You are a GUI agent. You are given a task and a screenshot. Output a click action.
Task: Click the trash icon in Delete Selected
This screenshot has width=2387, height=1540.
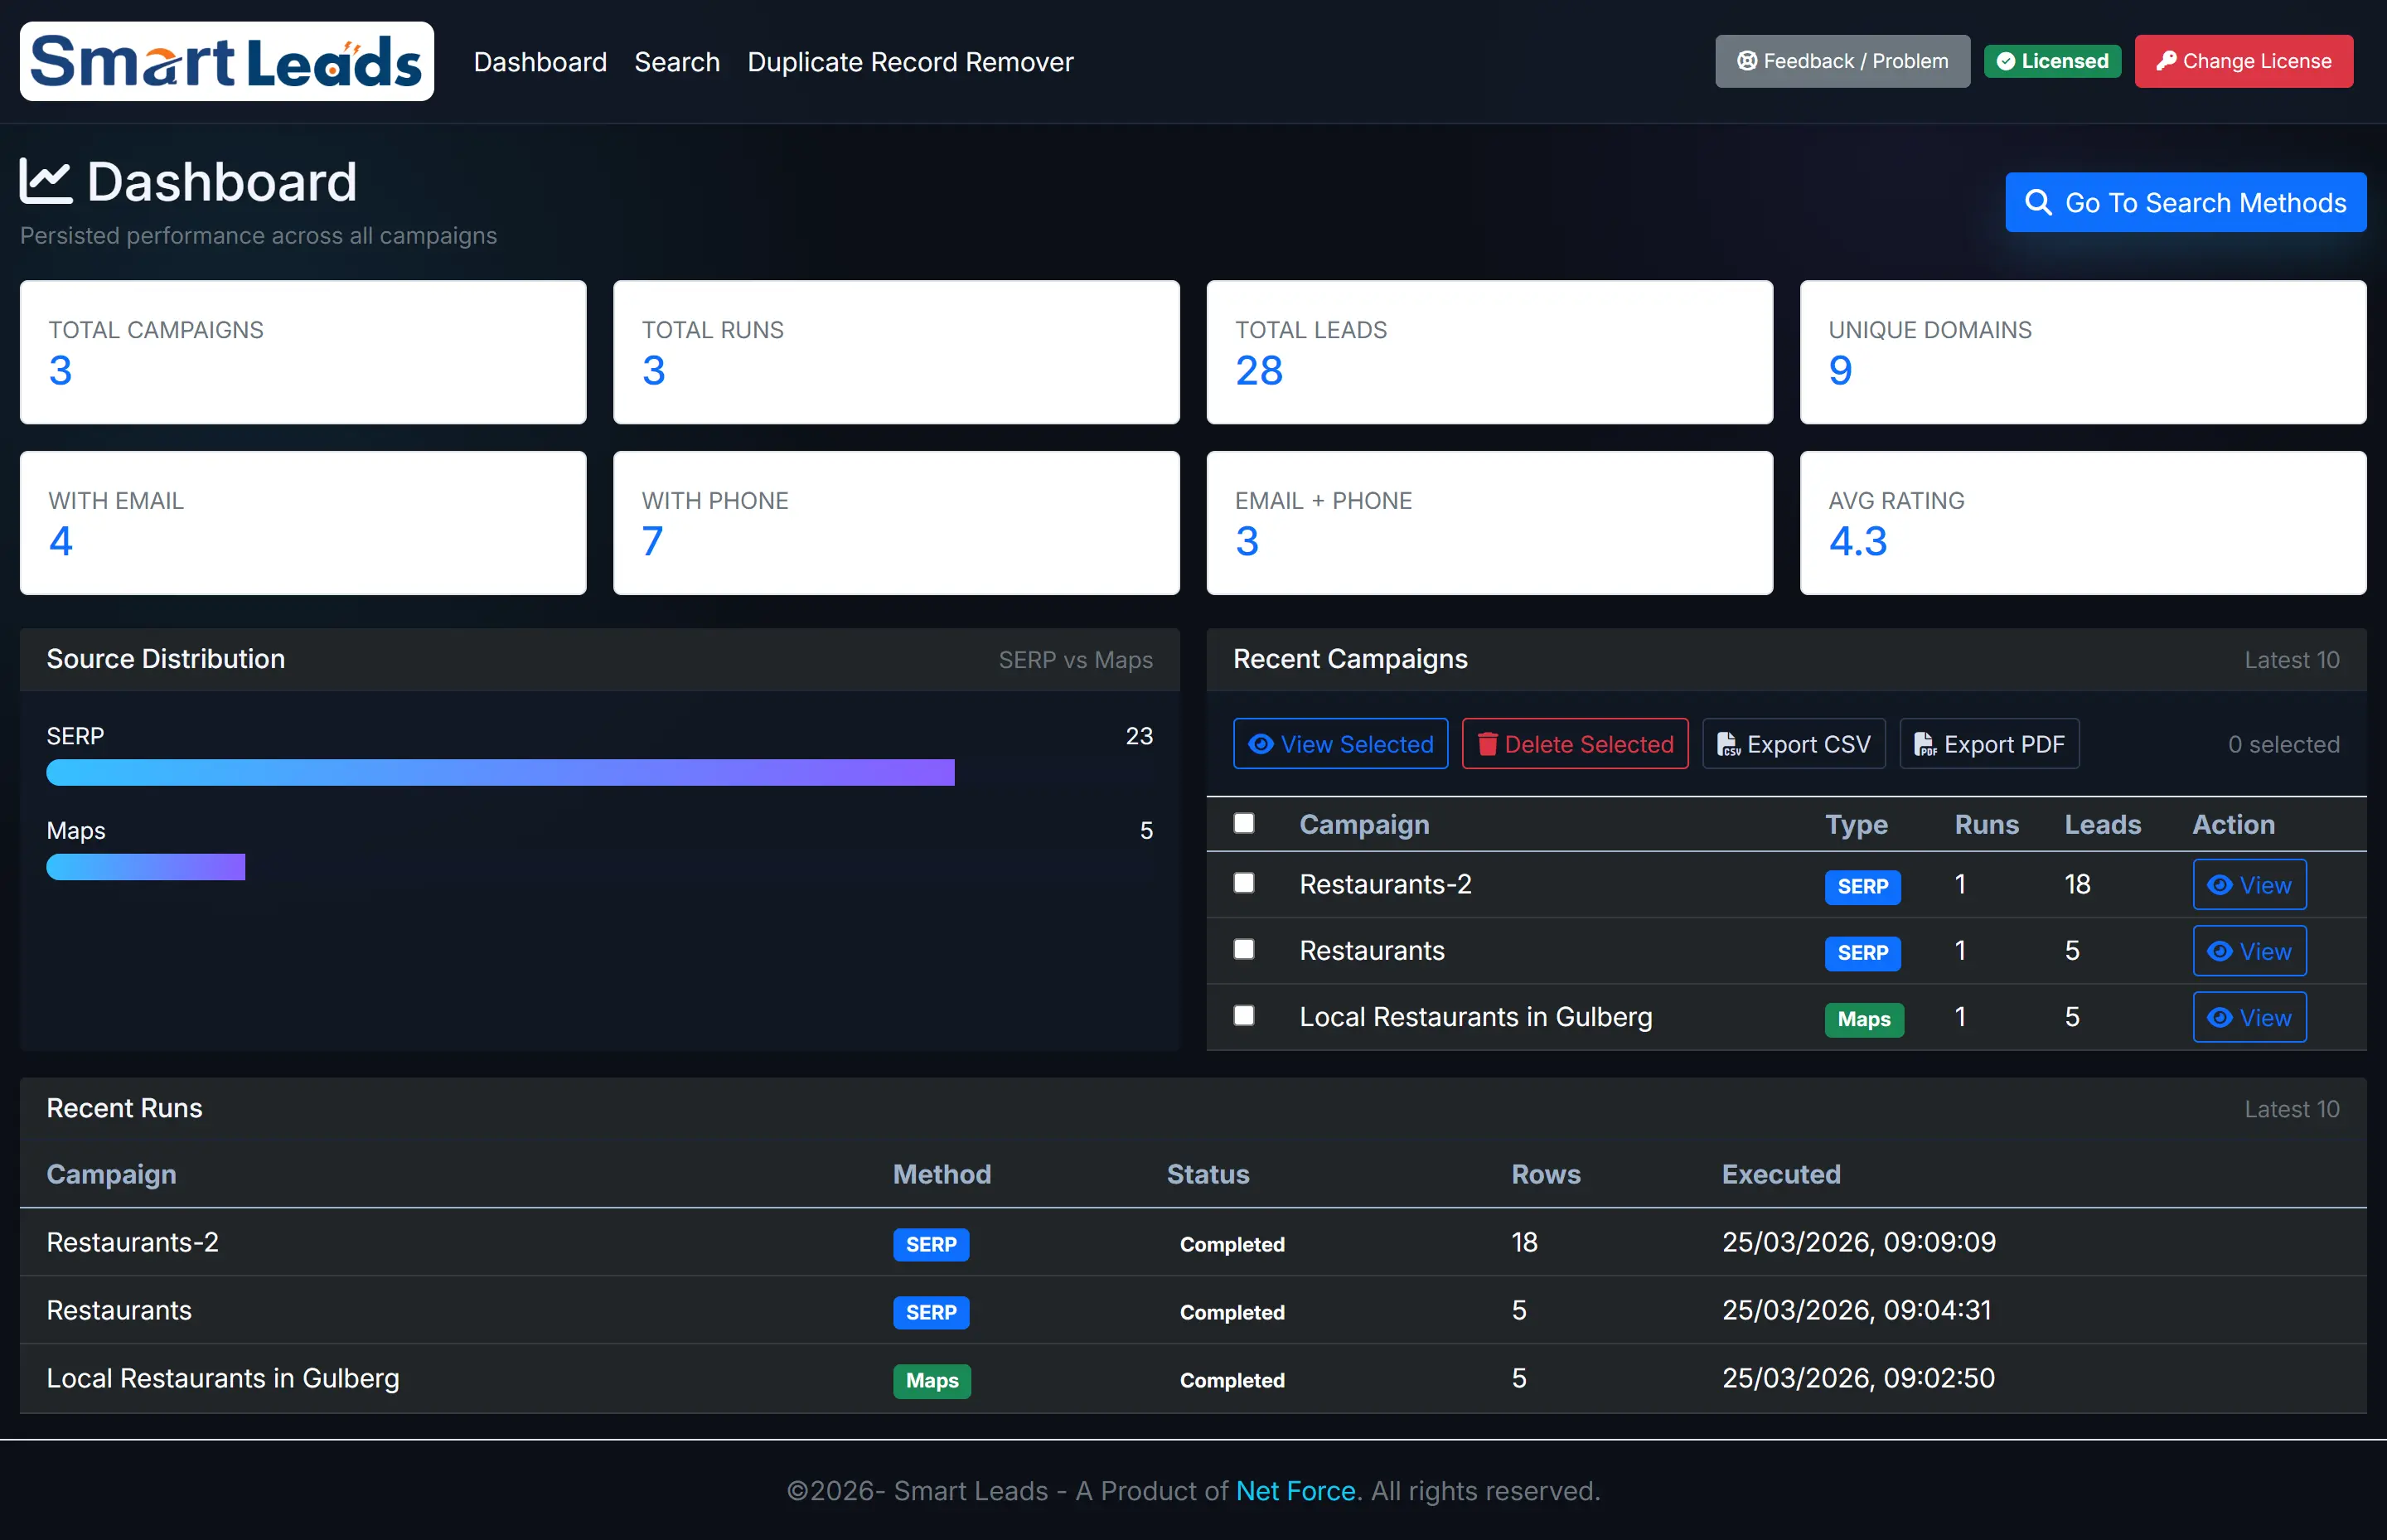[1489, 744]
